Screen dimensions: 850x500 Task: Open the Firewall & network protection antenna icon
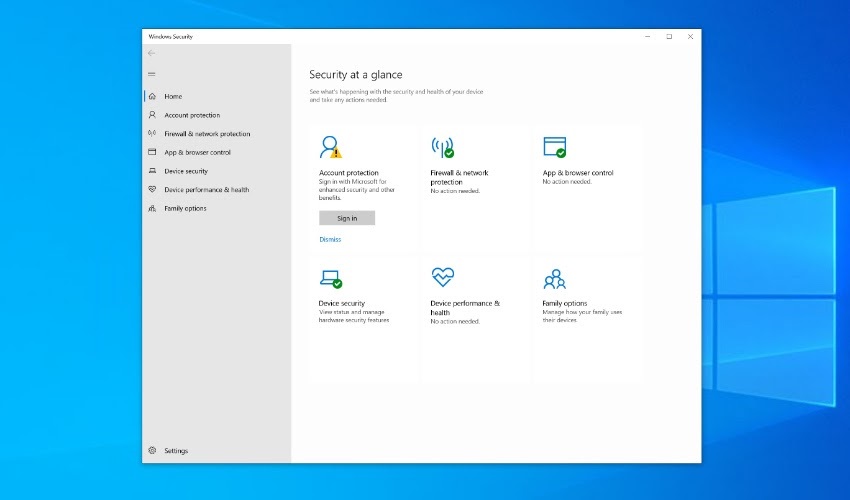point(442,148)
